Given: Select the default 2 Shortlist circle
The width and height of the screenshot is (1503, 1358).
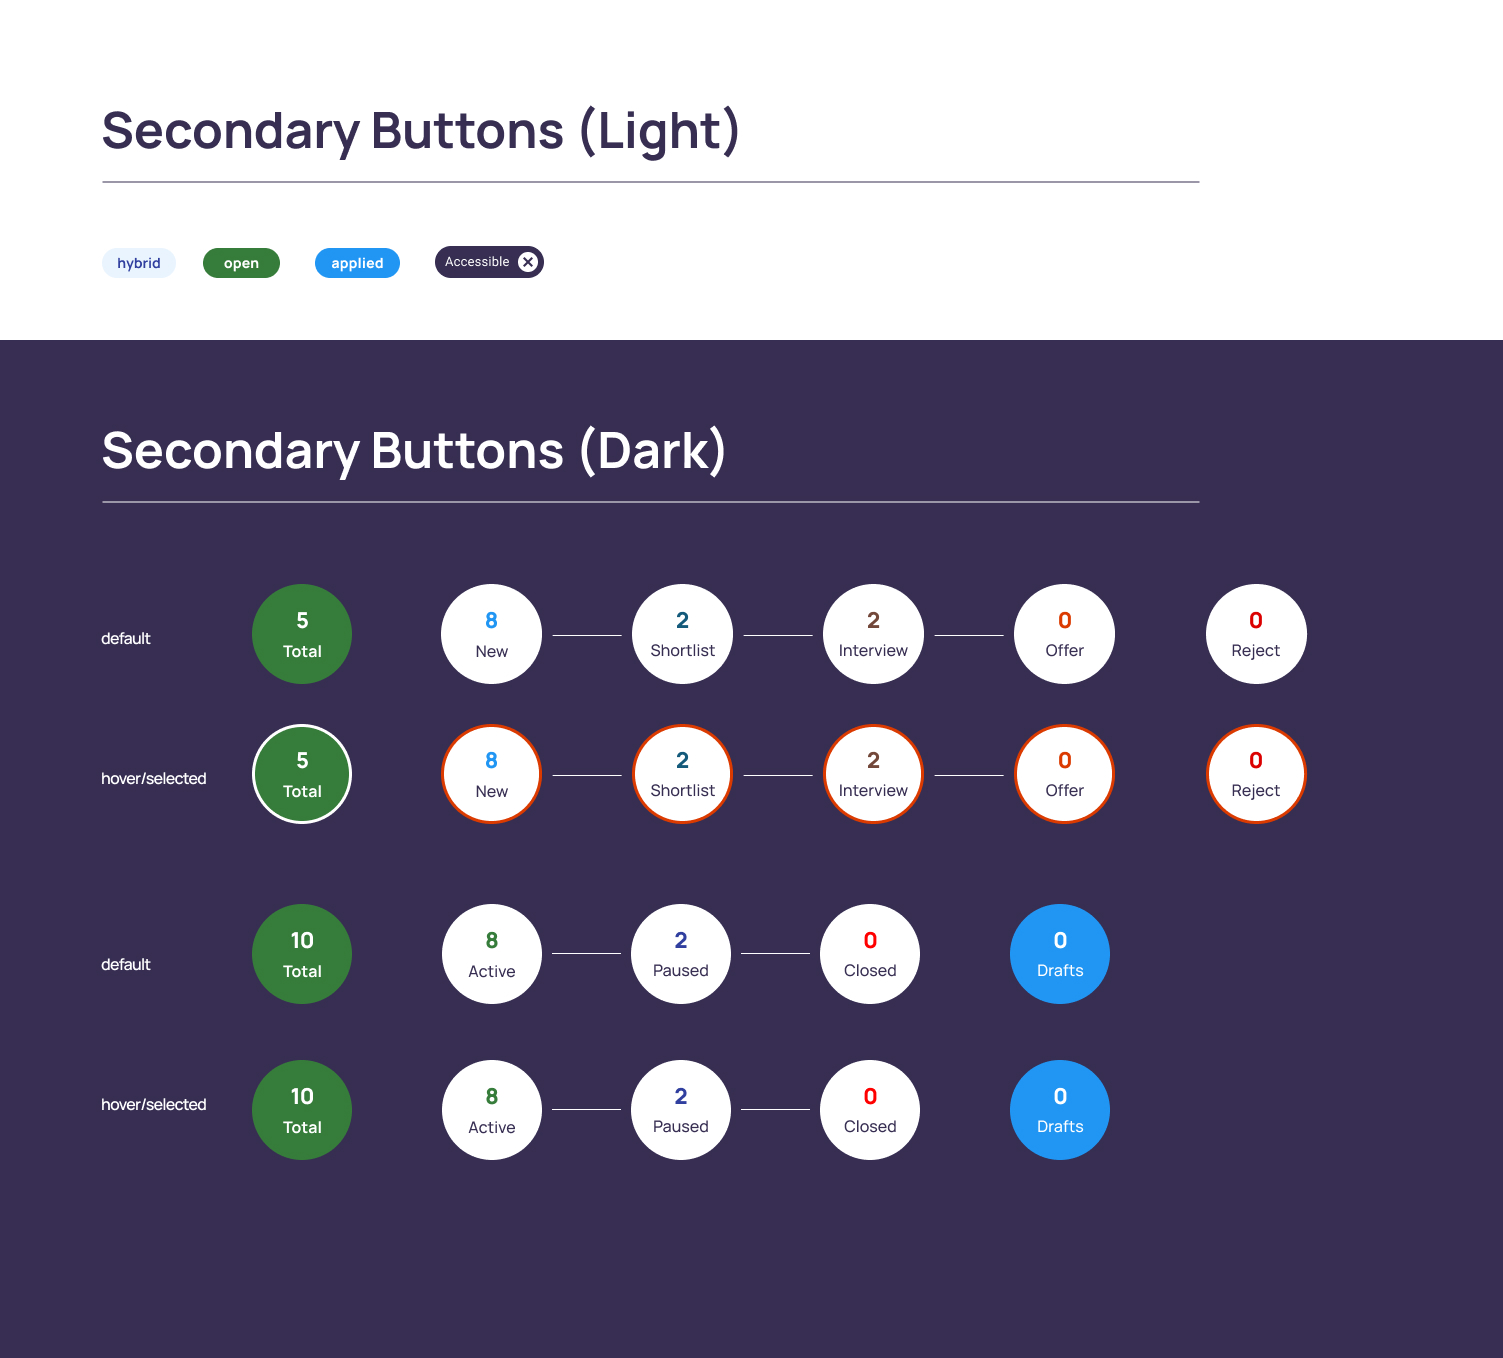Looking at the screenshot, I should 682,634.
